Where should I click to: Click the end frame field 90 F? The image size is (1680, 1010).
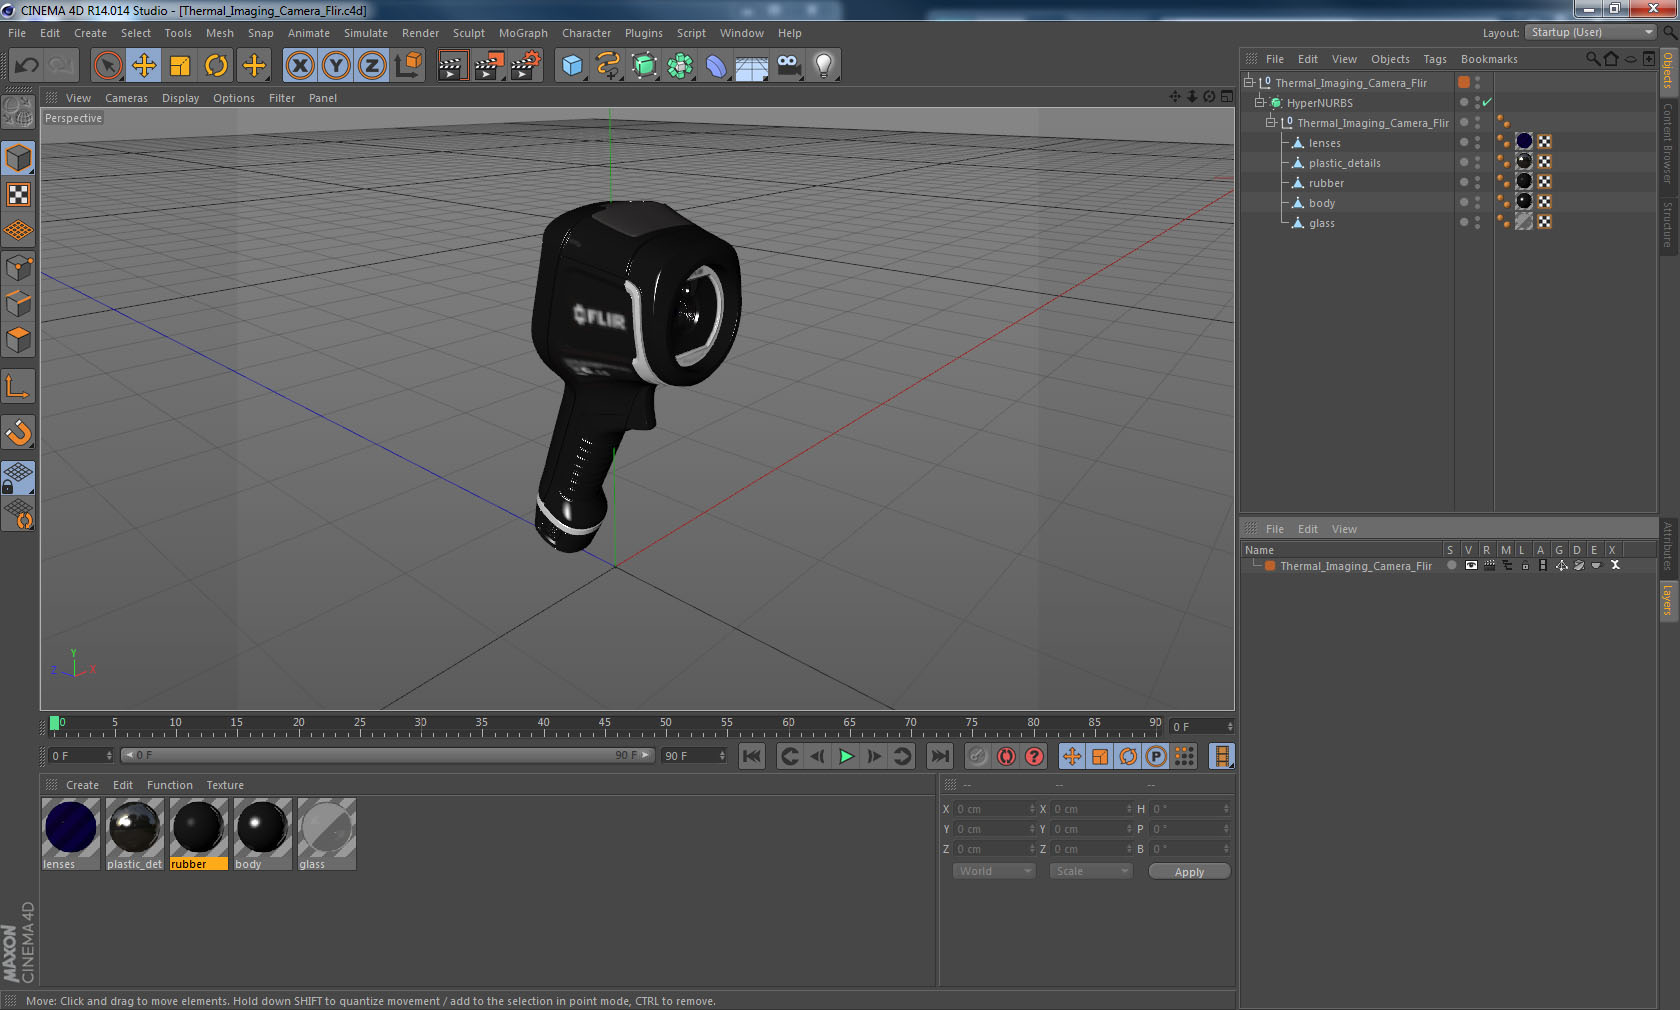[x=694, y=756]
